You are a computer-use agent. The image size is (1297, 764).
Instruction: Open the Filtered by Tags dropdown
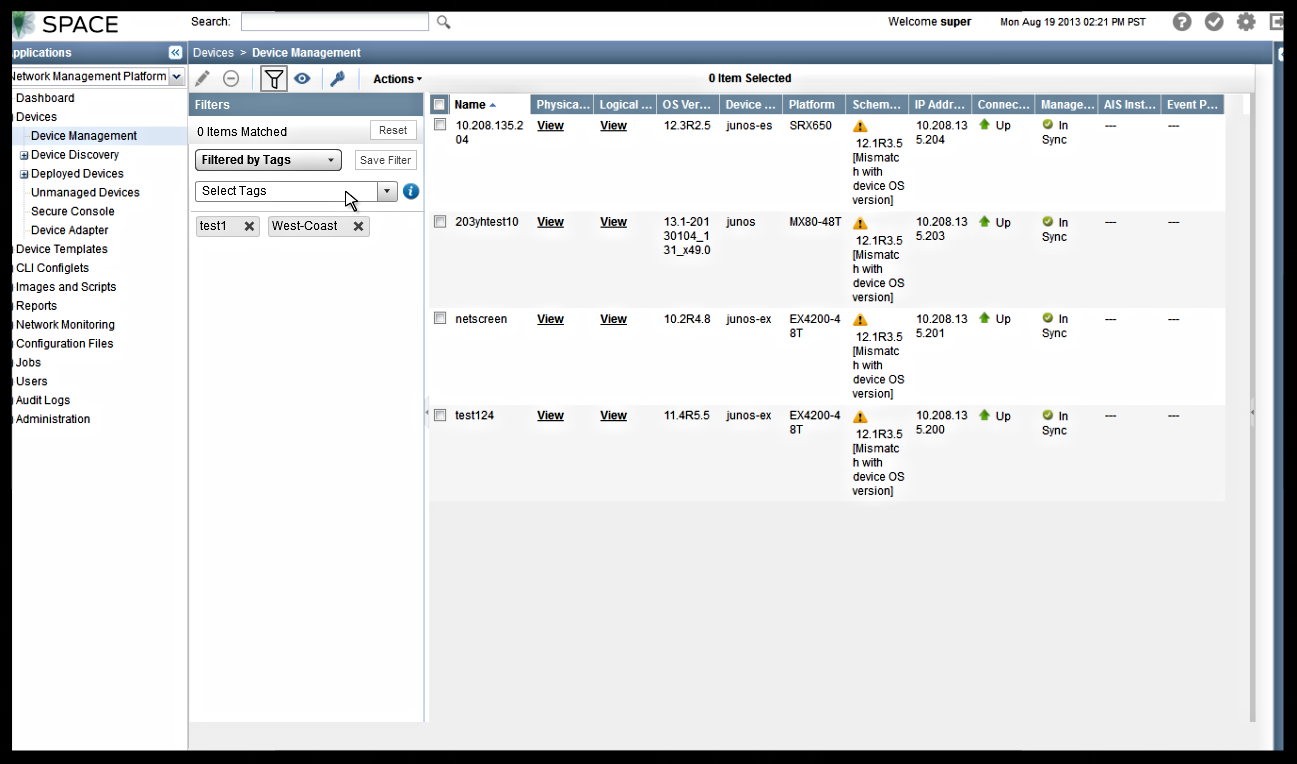pyautogui.click(x=268, y=160)
